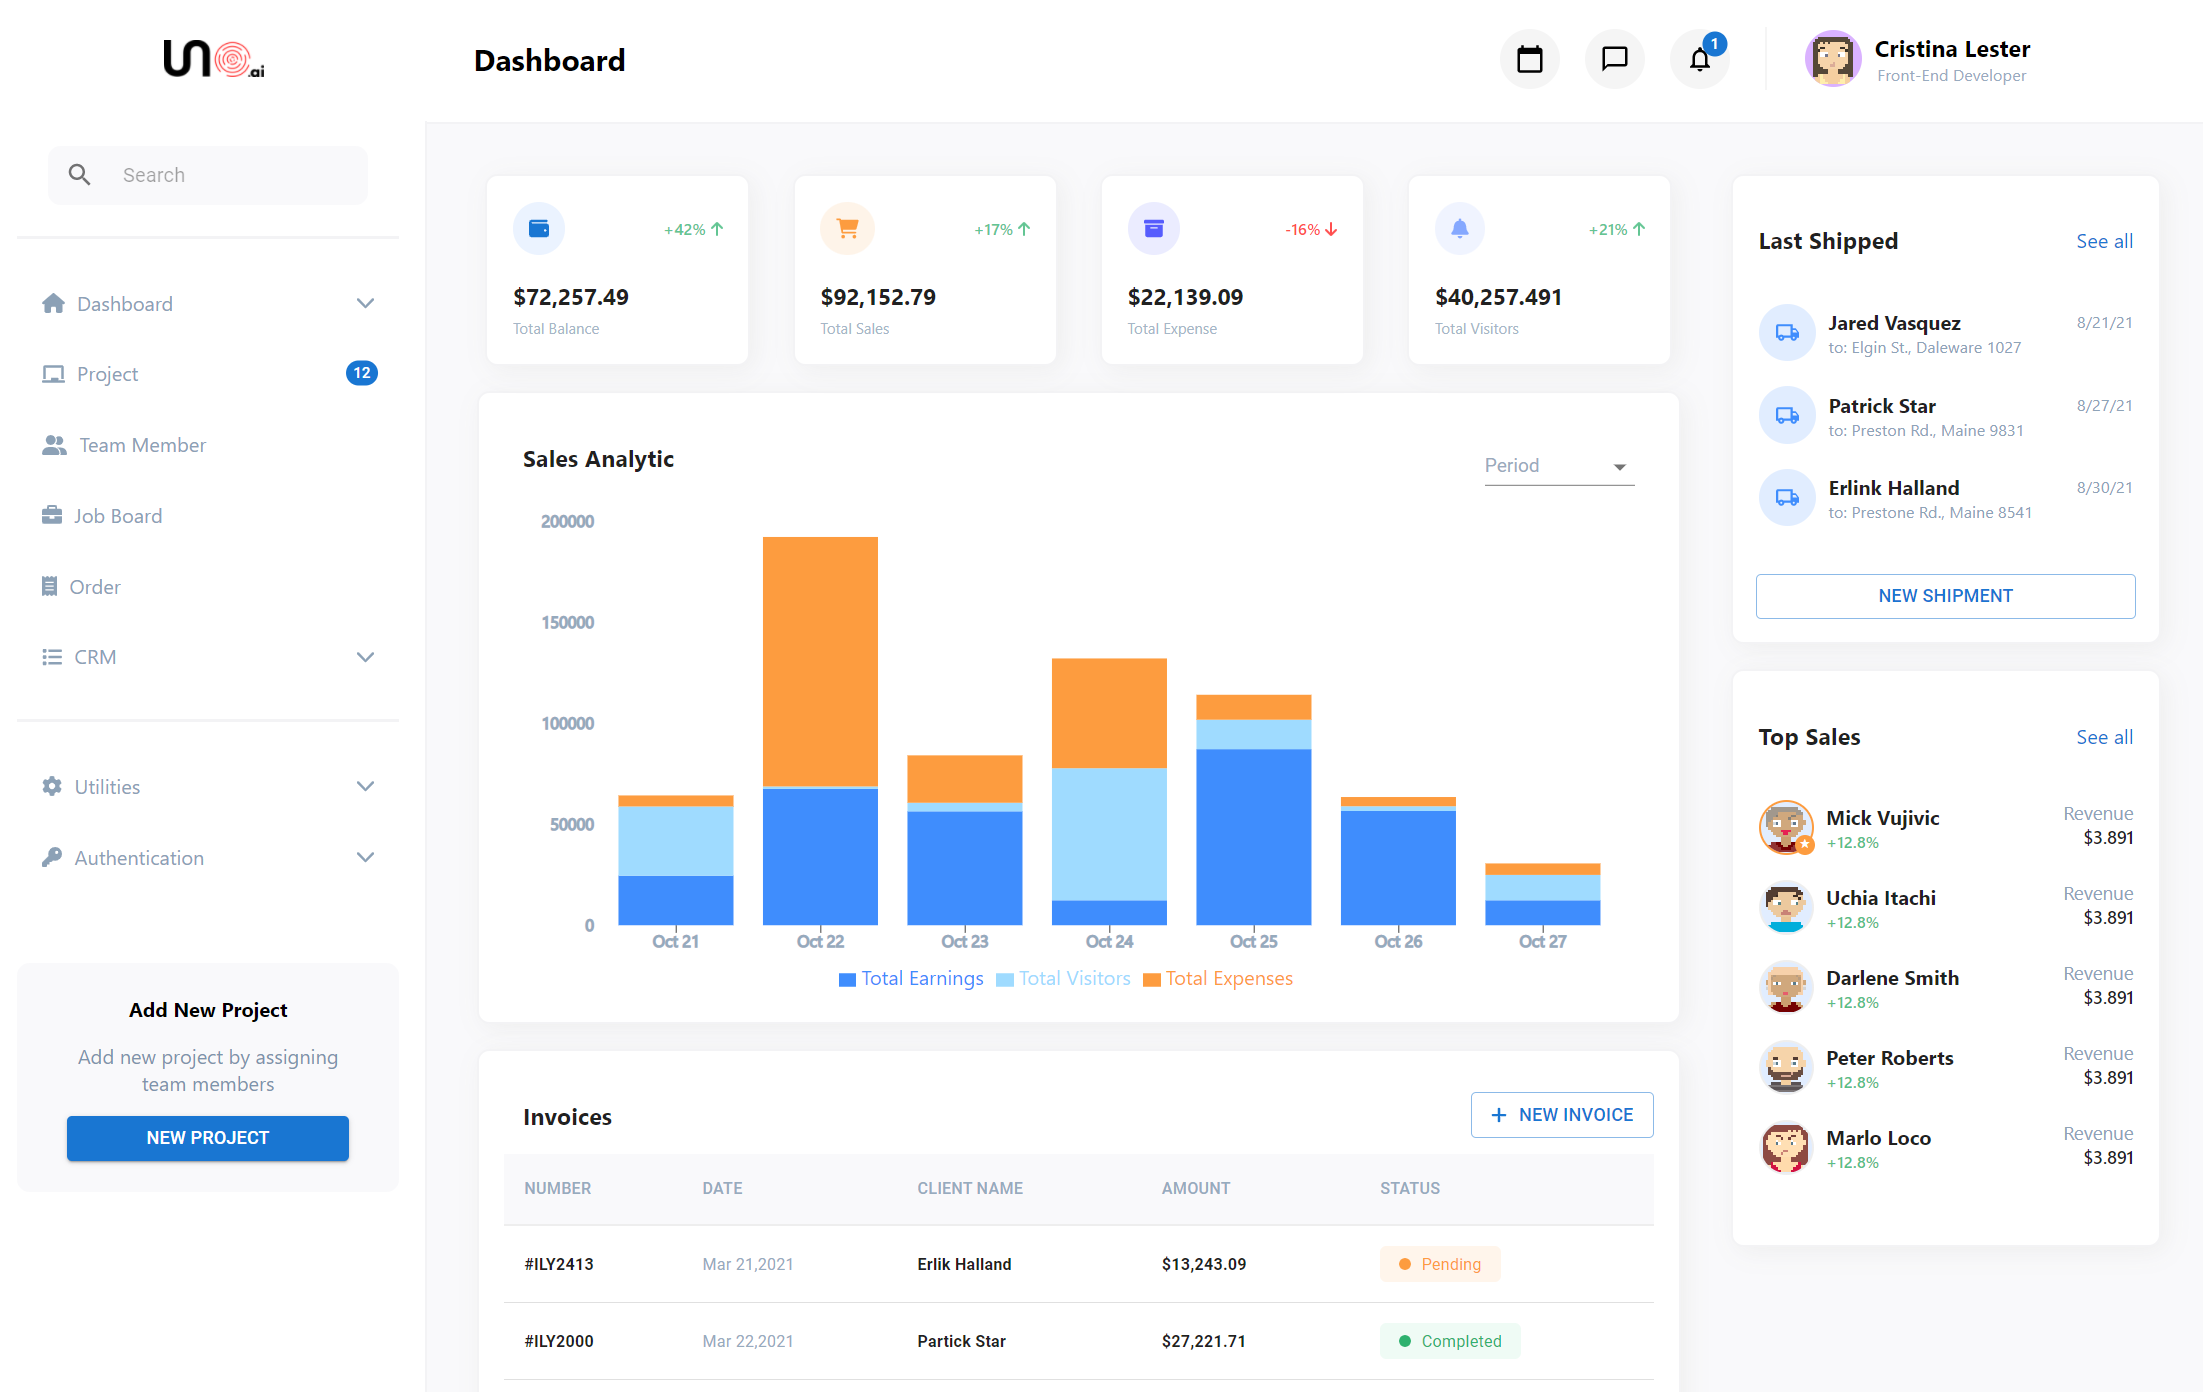The image size is (2203, 1392).
Task: Click the truck icon beside Jared Vasquez
Action: tap(1787, 333)
